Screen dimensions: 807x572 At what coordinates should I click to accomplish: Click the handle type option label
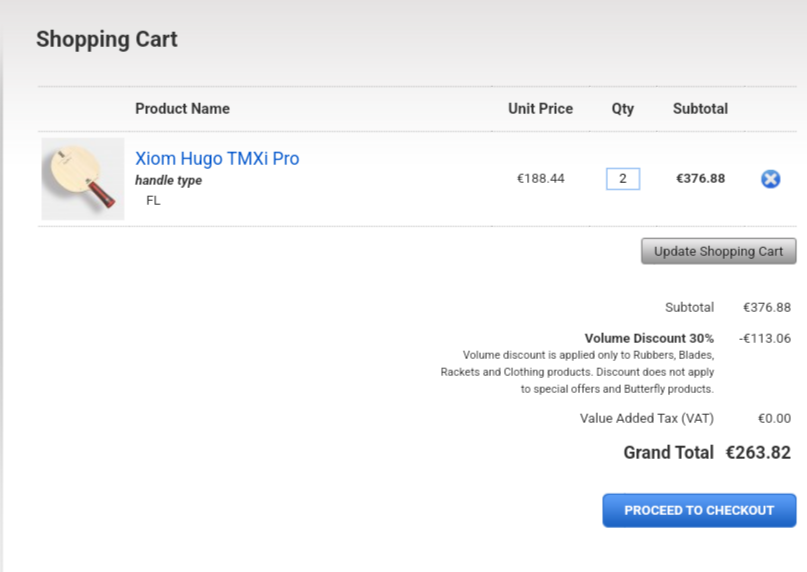point(168,181)
